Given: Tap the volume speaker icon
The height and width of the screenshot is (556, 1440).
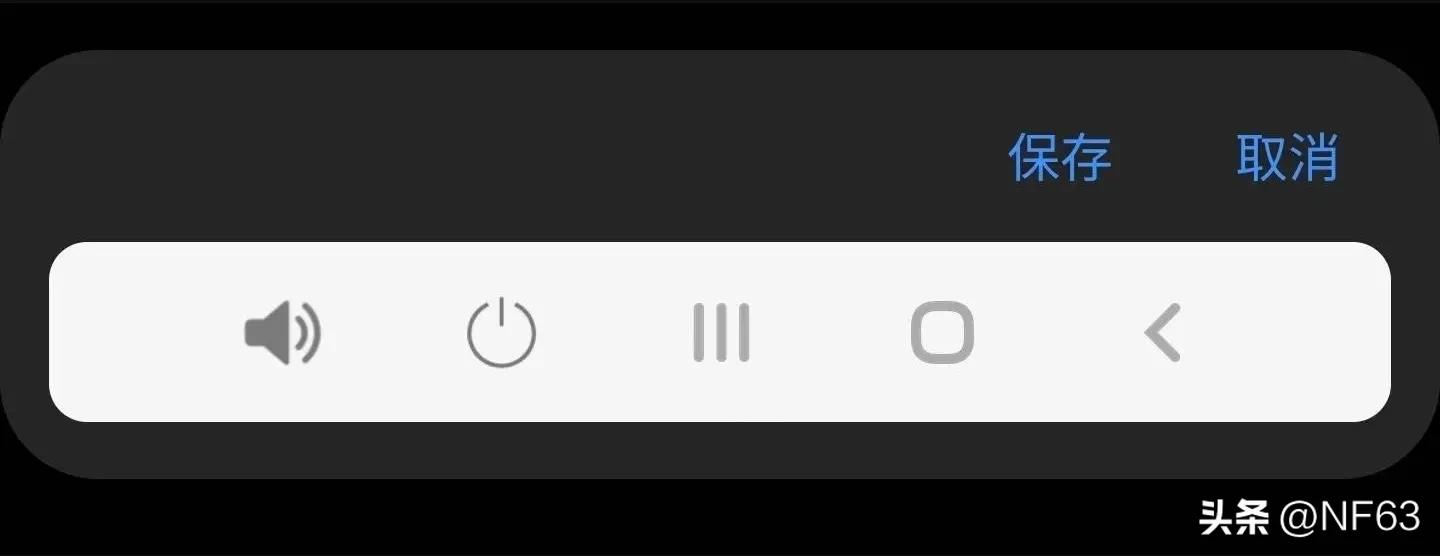Looking at the screenshot, I should pyautogui.click(x=283, y=333).
